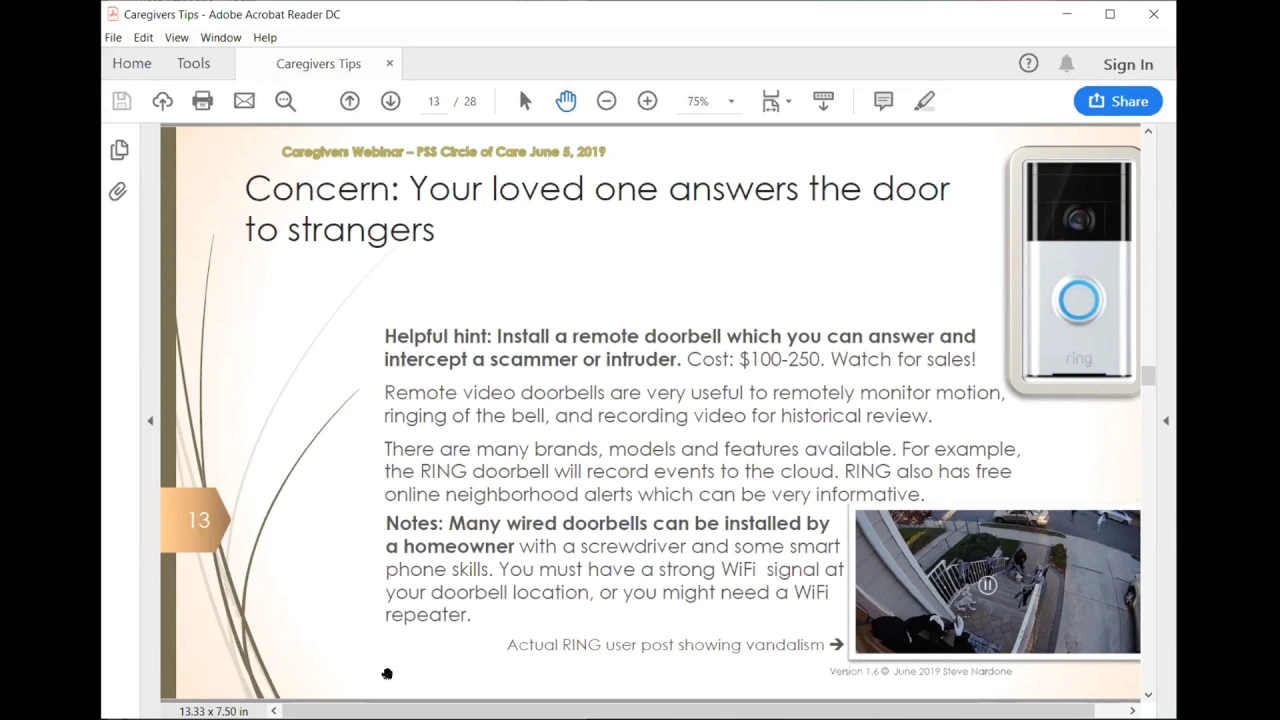The width and height of the screenshot is (1280, 720).
Task: Open the page thumbnails panel
Action: point(119,150)
